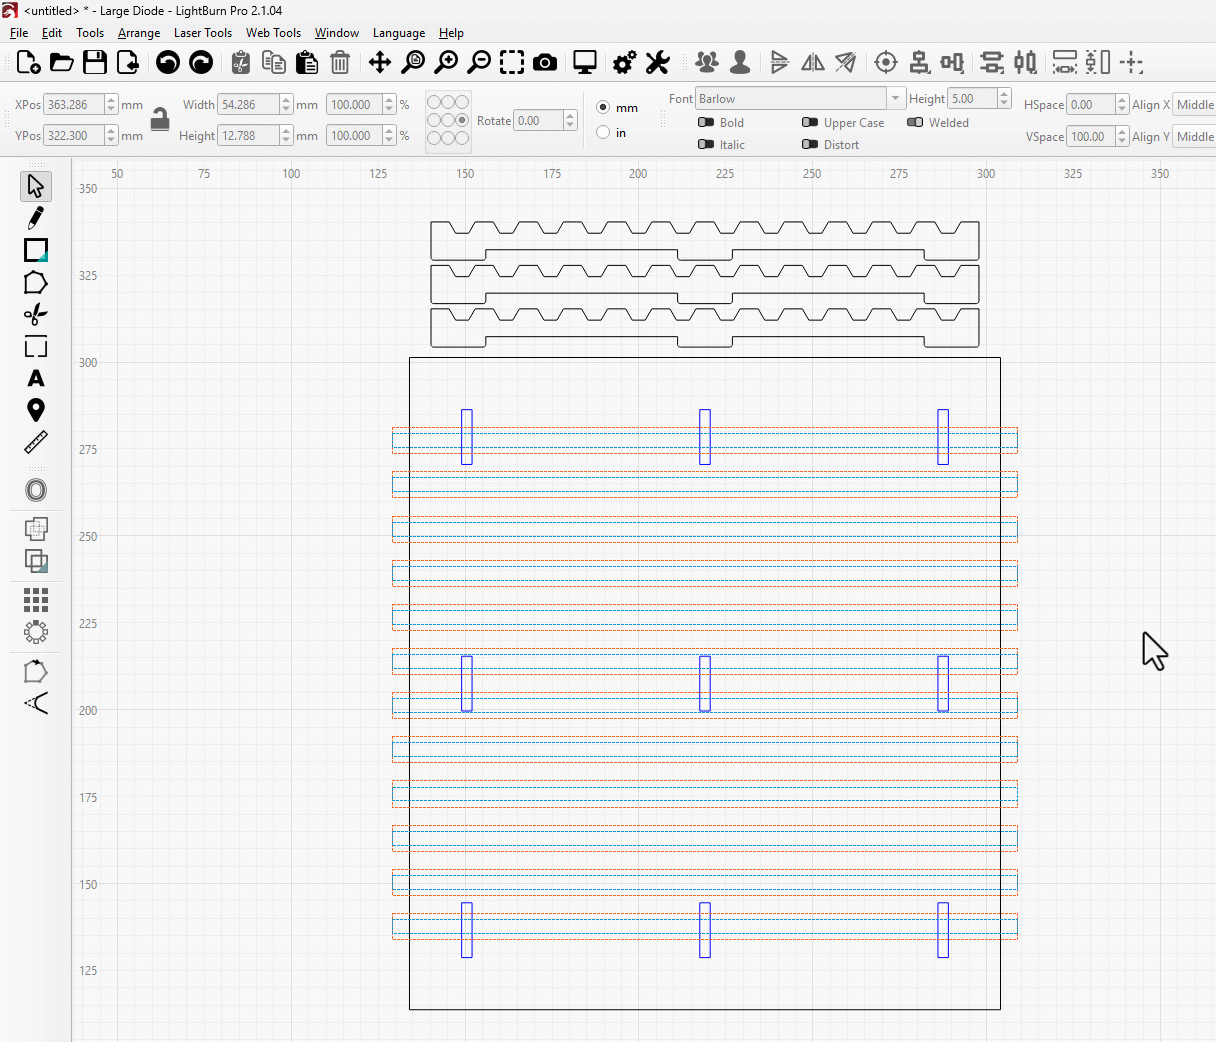This screenshot has width=1216, height=1042.
Task: Open the Web Tools menu
Action: tap(273, 33)
